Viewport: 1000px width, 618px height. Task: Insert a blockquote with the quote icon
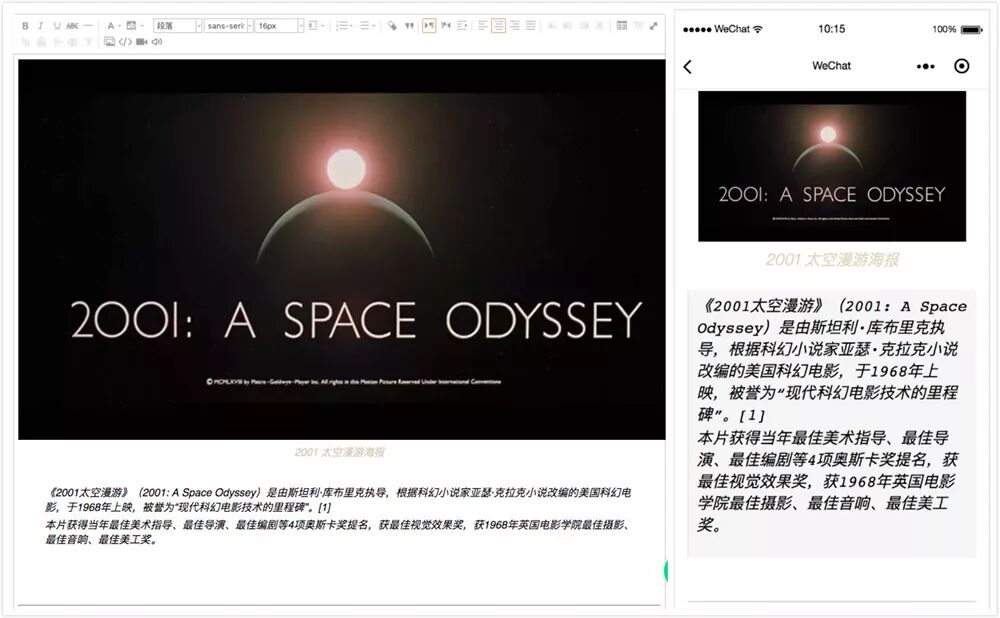tap(409, 26)
